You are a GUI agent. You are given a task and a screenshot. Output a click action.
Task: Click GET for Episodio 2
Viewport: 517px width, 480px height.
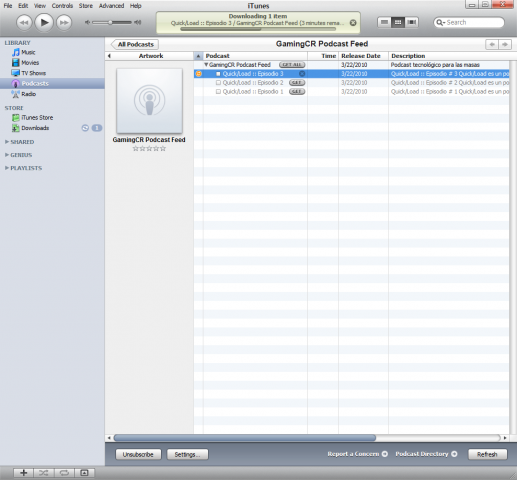coord(297,83)
